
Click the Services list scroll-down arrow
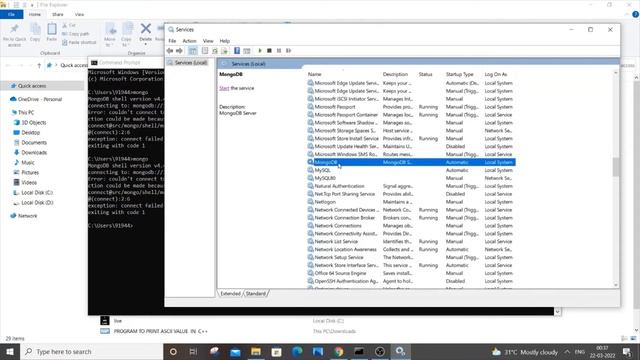coord(616,285)
